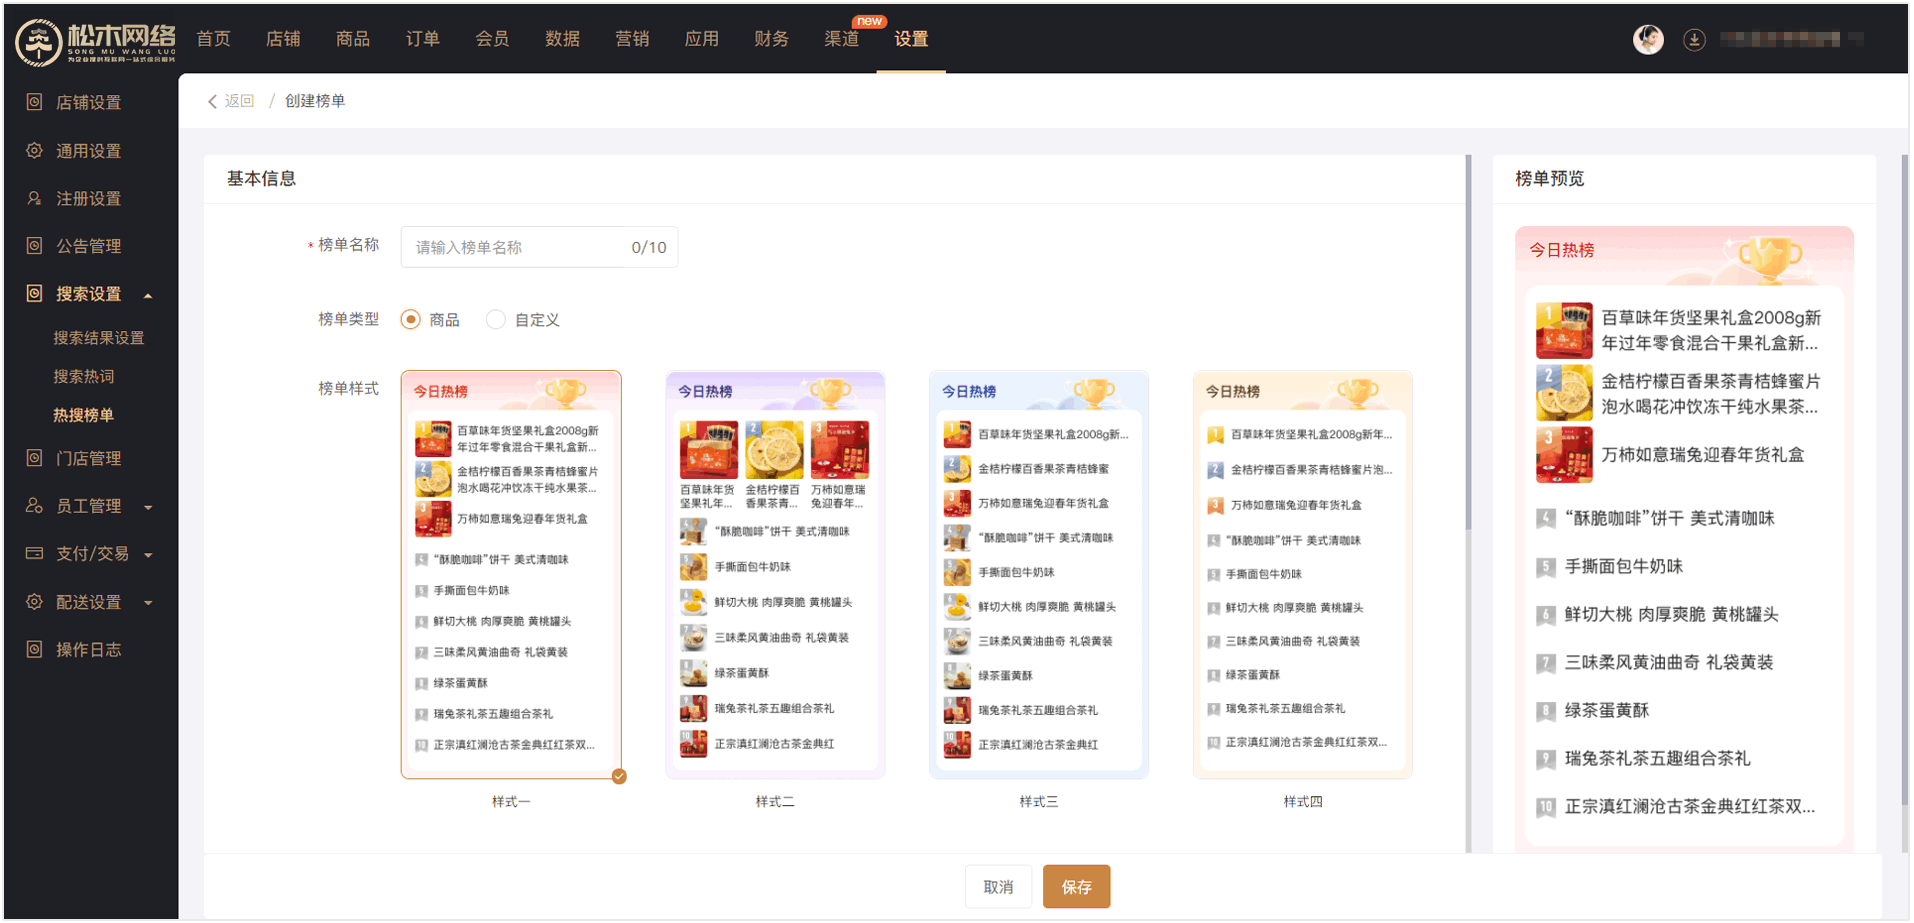The image size is (1914, 923).
Task: Select the 商品 list type radio button
Action: coord(411,320)
